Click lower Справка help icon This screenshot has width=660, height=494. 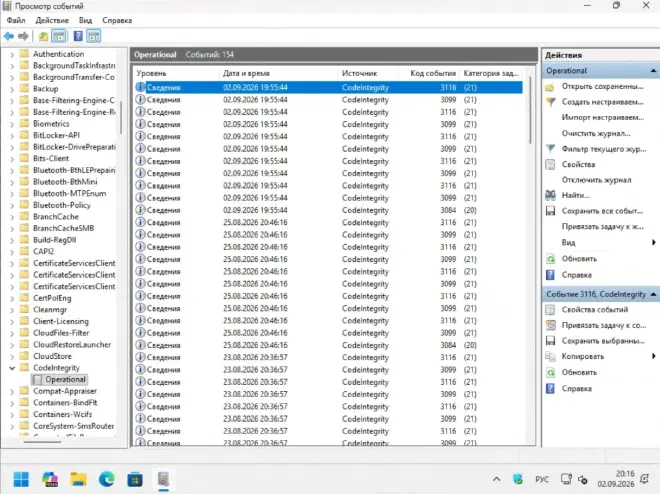[550, 388]
